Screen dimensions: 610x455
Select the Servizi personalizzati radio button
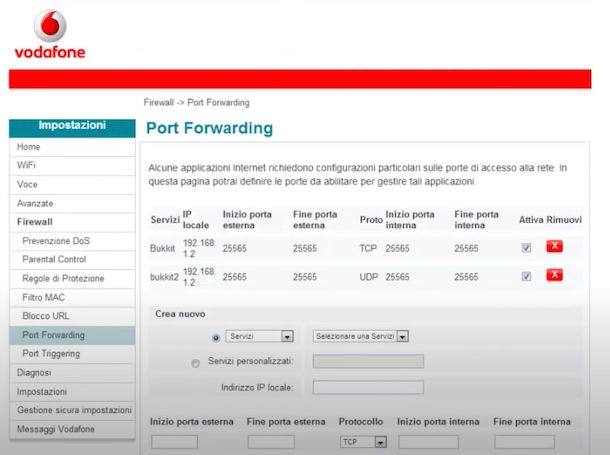tap(195, 363)
